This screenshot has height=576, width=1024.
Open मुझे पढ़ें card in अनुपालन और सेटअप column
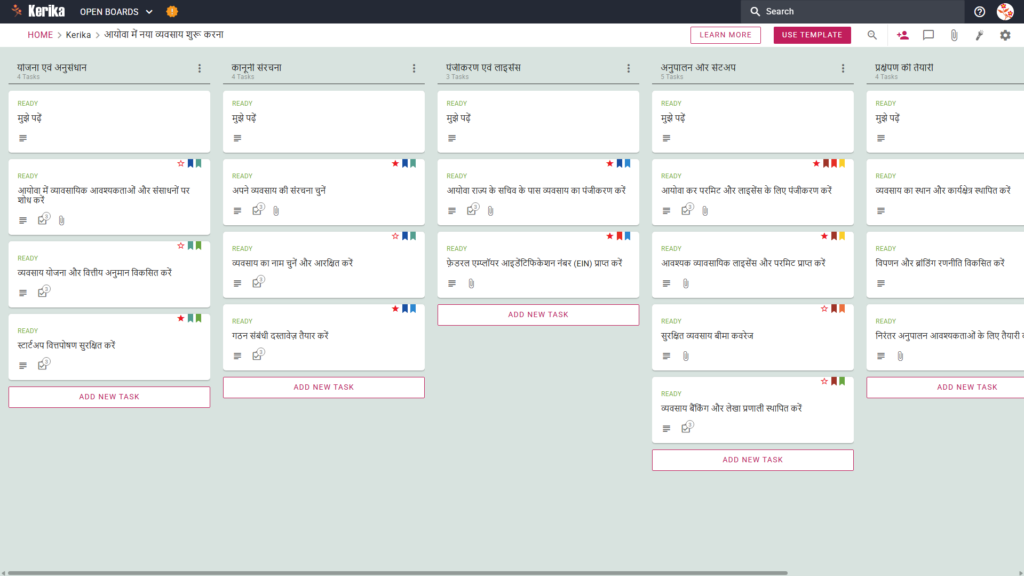(x=752, y=121)
